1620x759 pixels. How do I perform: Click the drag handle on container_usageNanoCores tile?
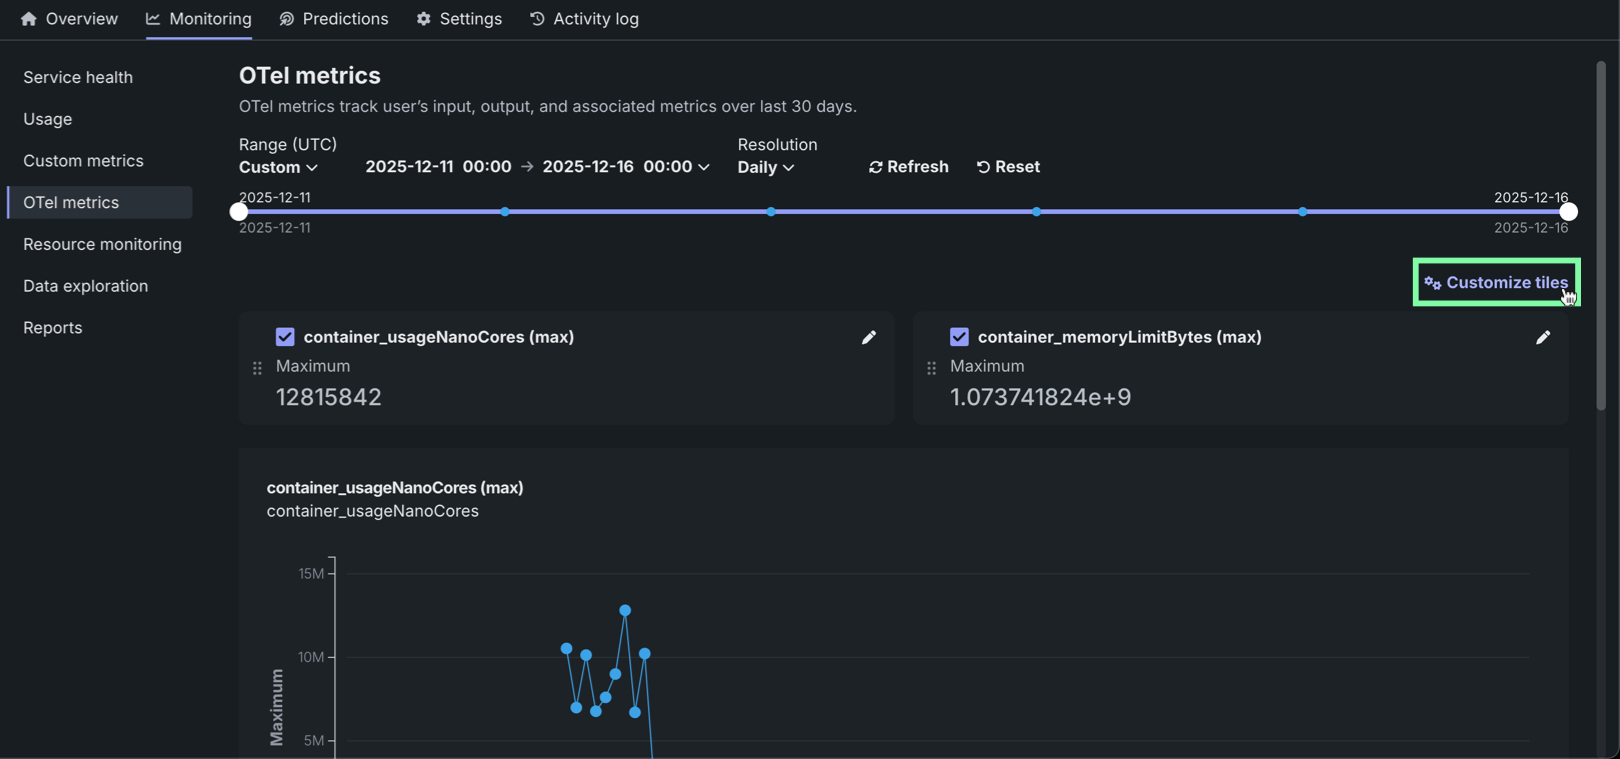(x=257, y=368)
